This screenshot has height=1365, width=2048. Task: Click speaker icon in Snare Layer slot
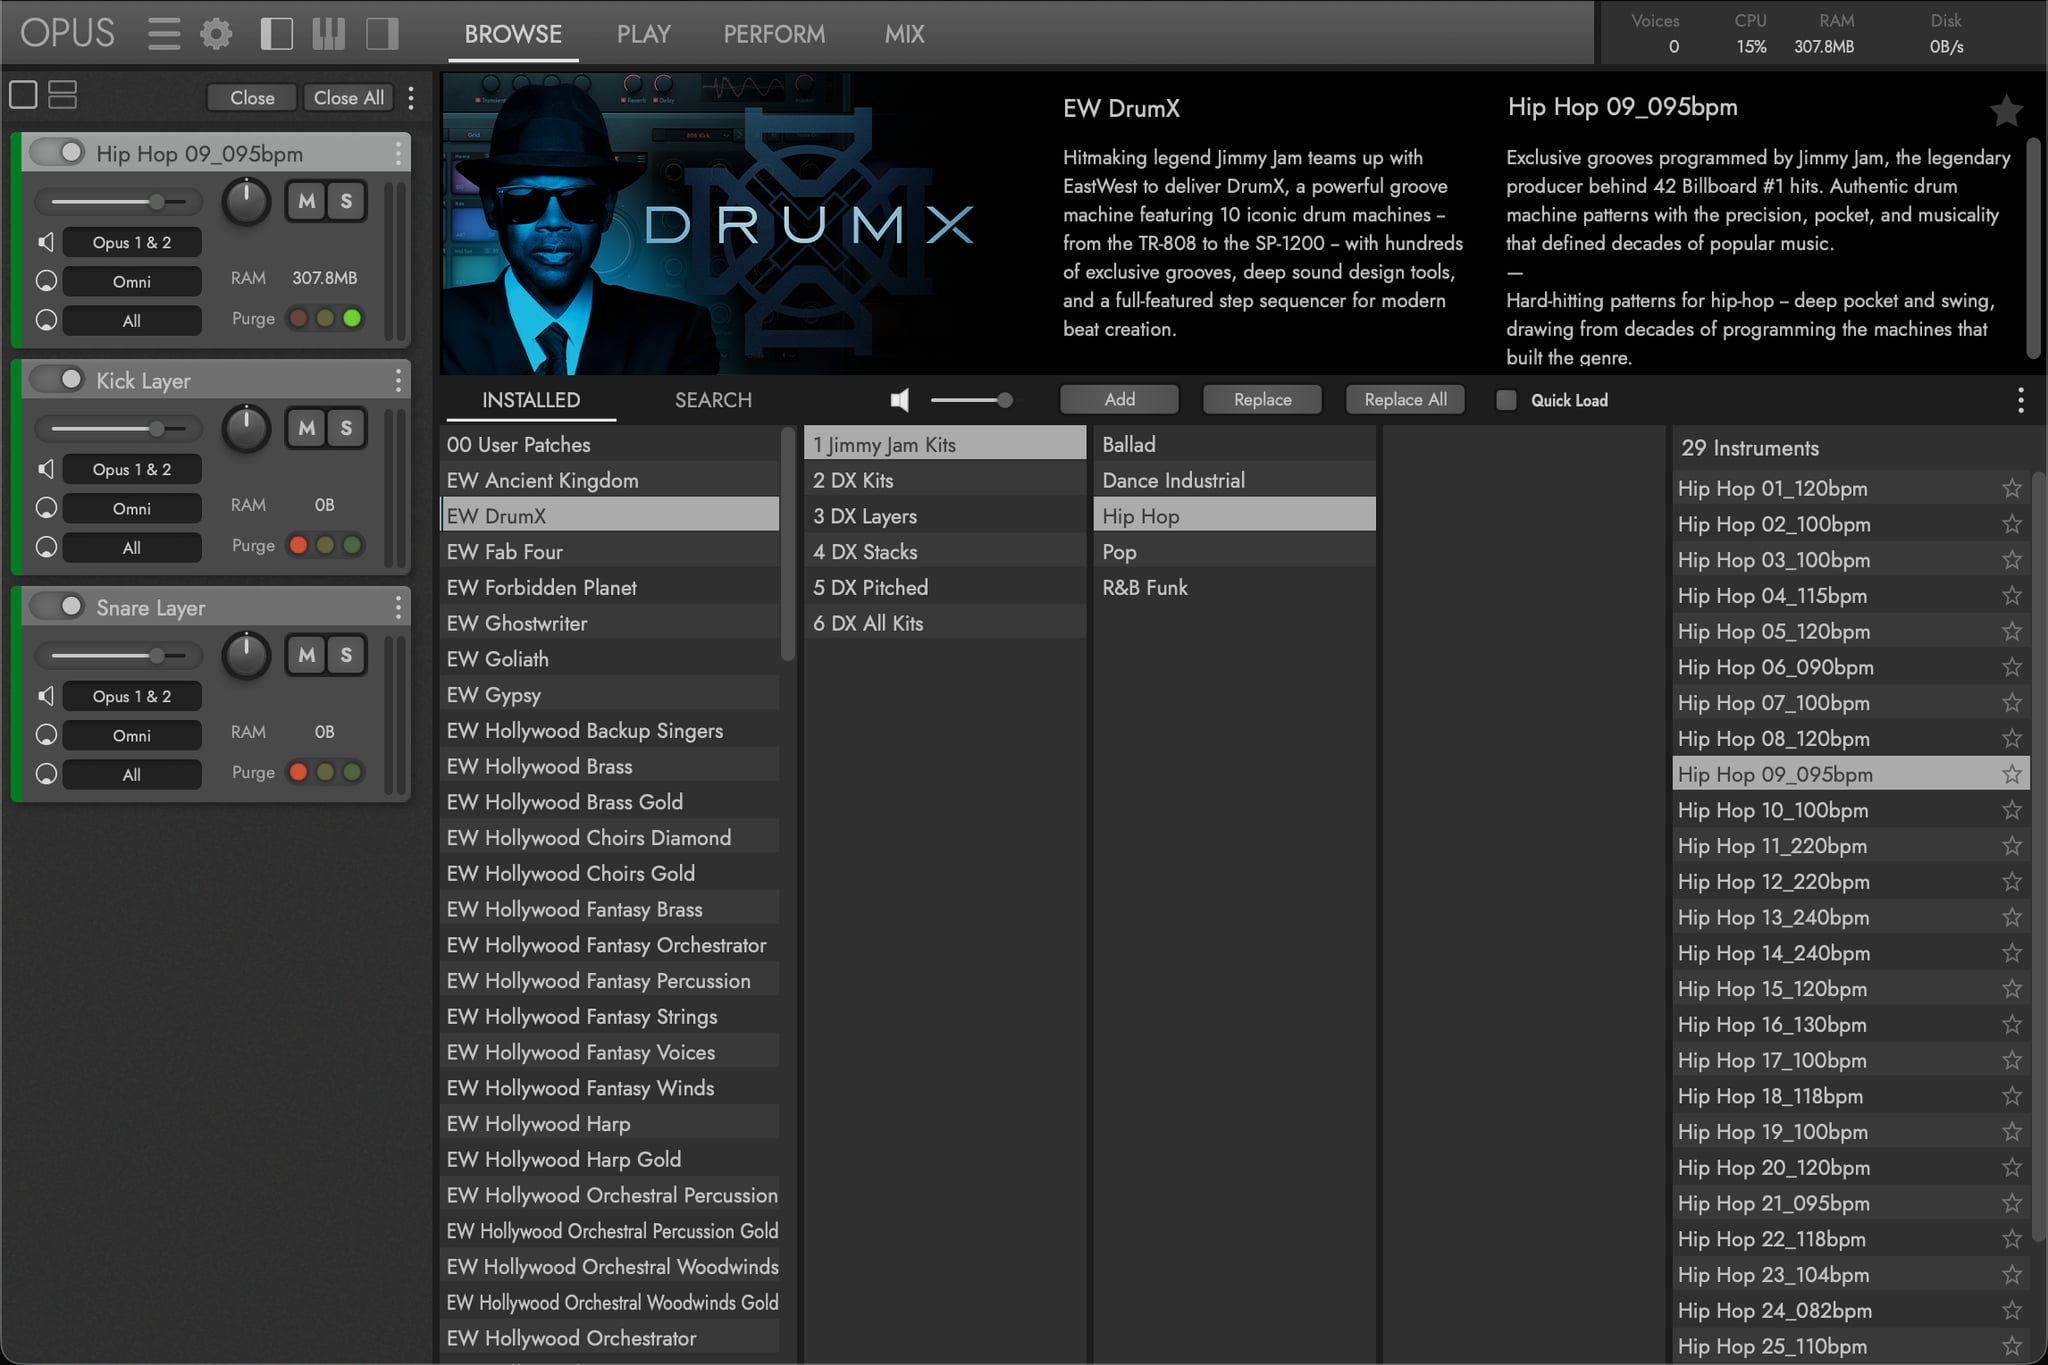[46, 696]
